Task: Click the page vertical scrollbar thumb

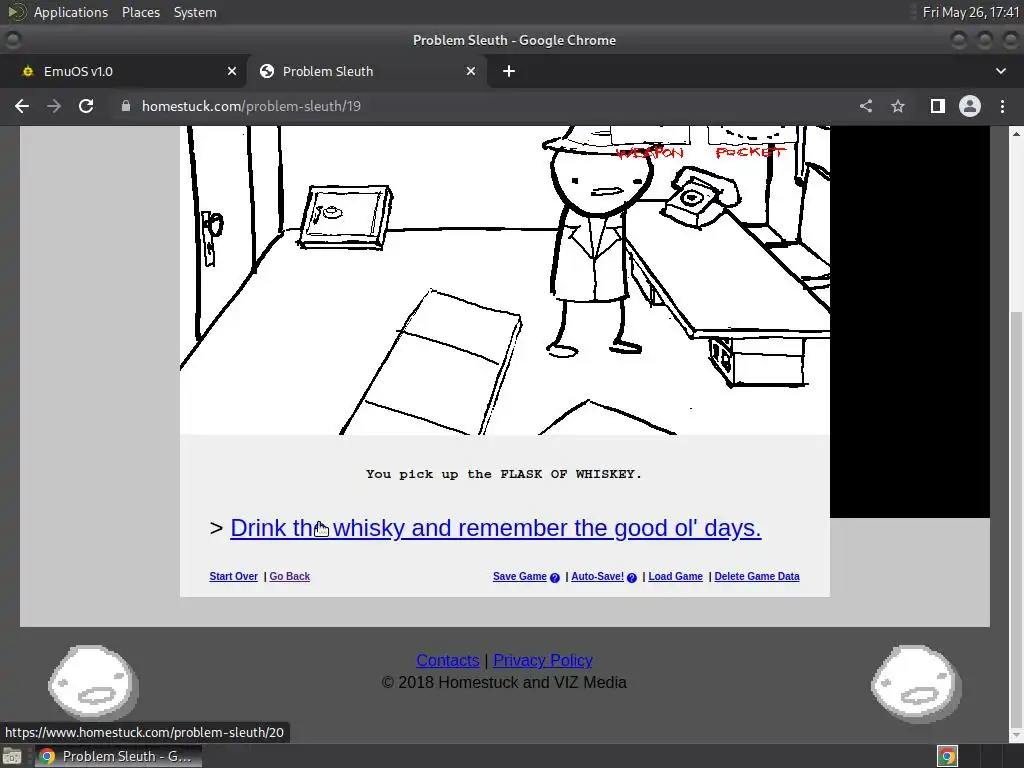Action: pos(1016,519)
